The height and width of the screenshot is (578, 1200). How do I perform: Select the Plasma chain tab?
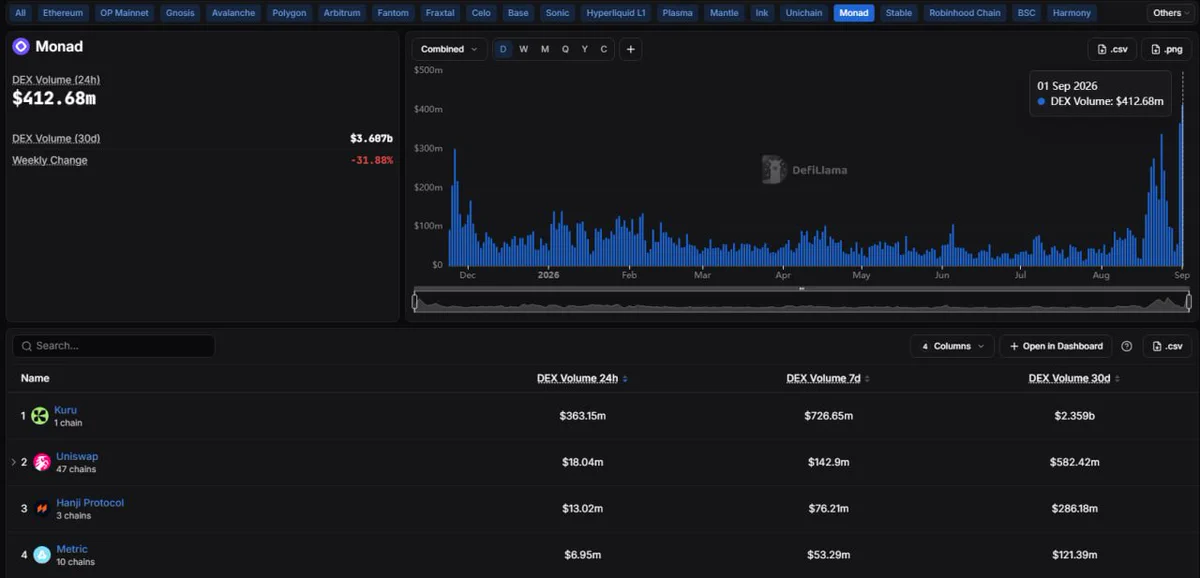tap(678, 13)
